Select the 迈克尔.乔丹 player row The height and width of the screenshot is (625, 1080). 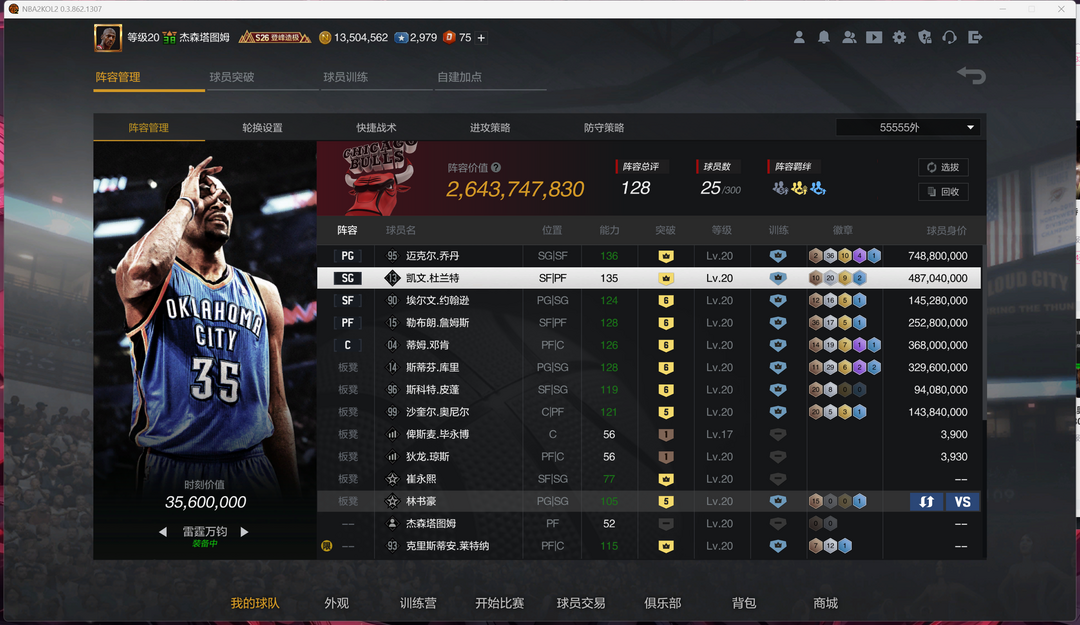coord(648,256)
